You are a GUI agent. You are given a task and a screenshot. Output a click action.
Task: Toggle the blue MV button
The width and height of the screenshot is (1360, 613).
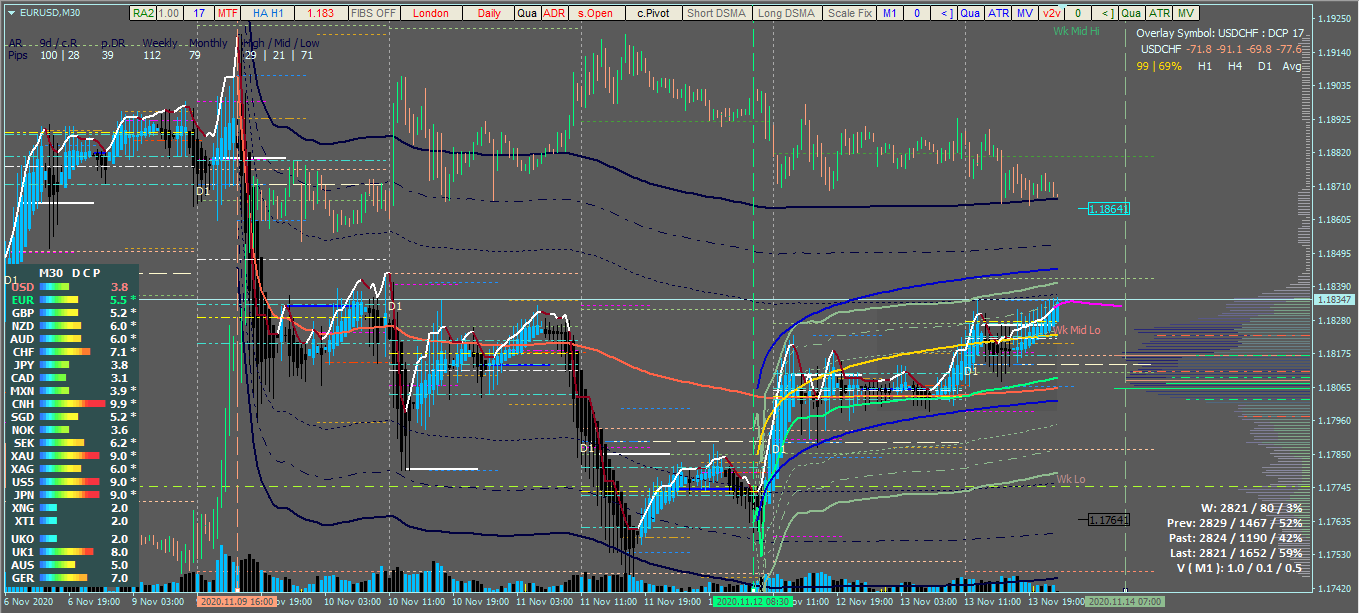[1025, 13]
